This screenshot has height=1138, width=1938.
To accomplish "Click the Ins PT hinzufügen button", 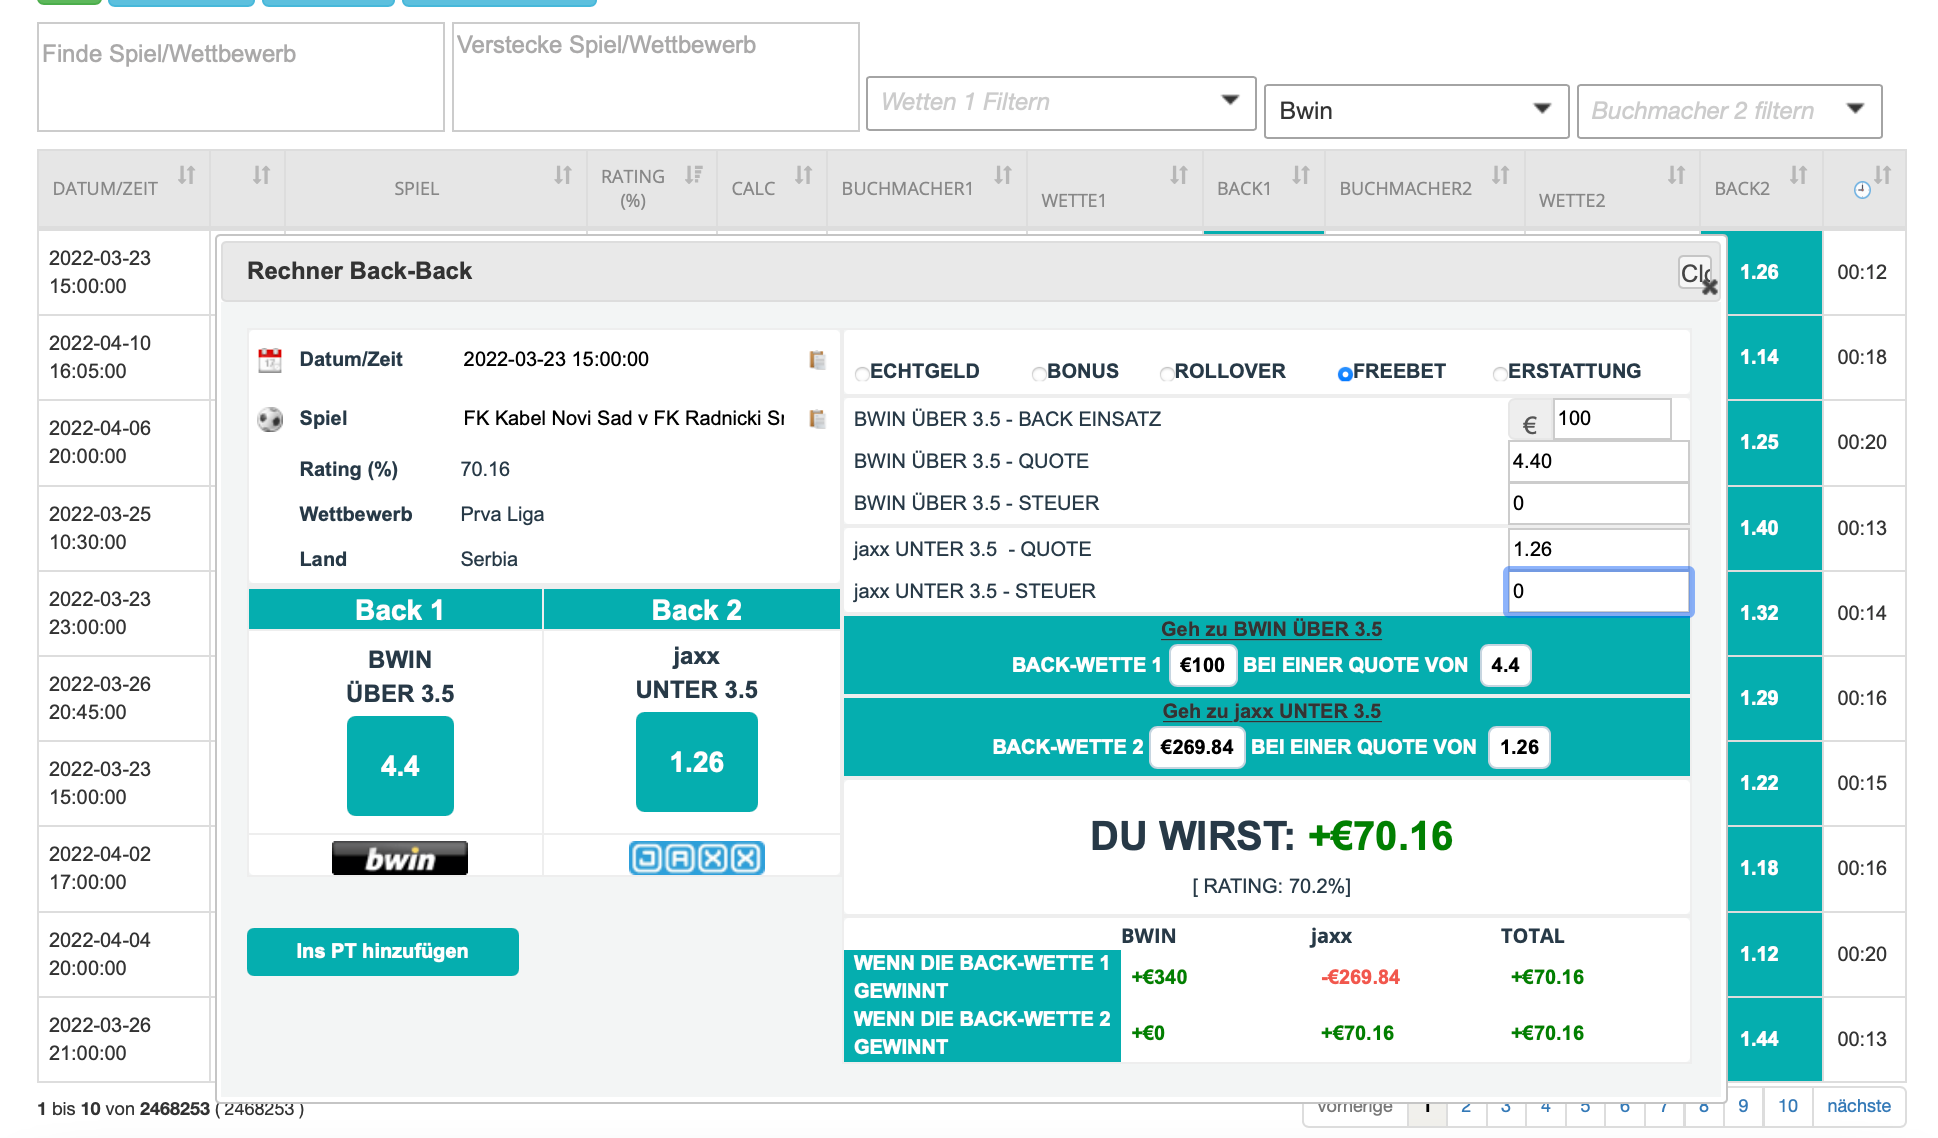I will [x=383, y=951].
